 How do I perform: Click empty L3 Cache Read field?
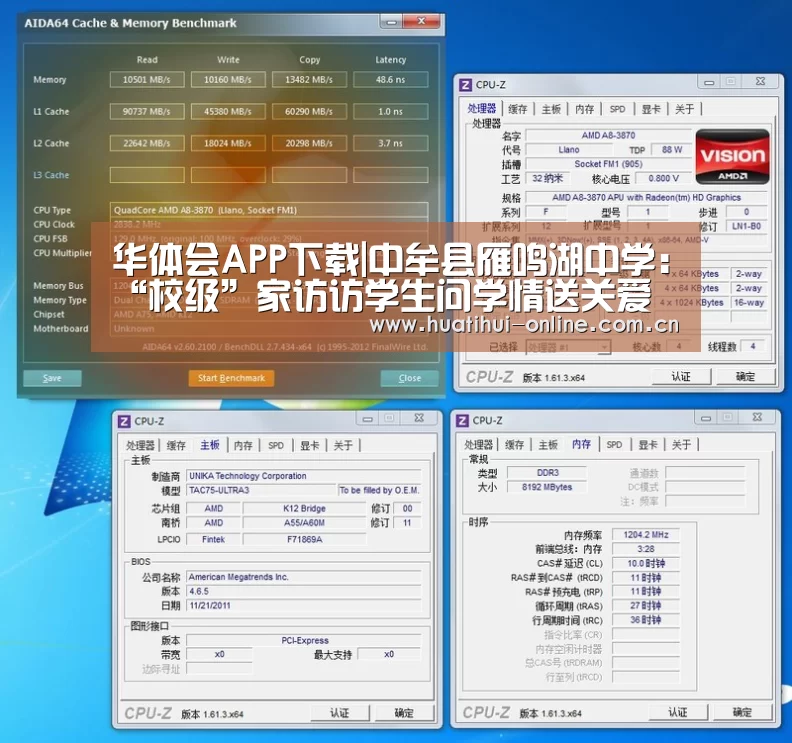tap(147, 175)
